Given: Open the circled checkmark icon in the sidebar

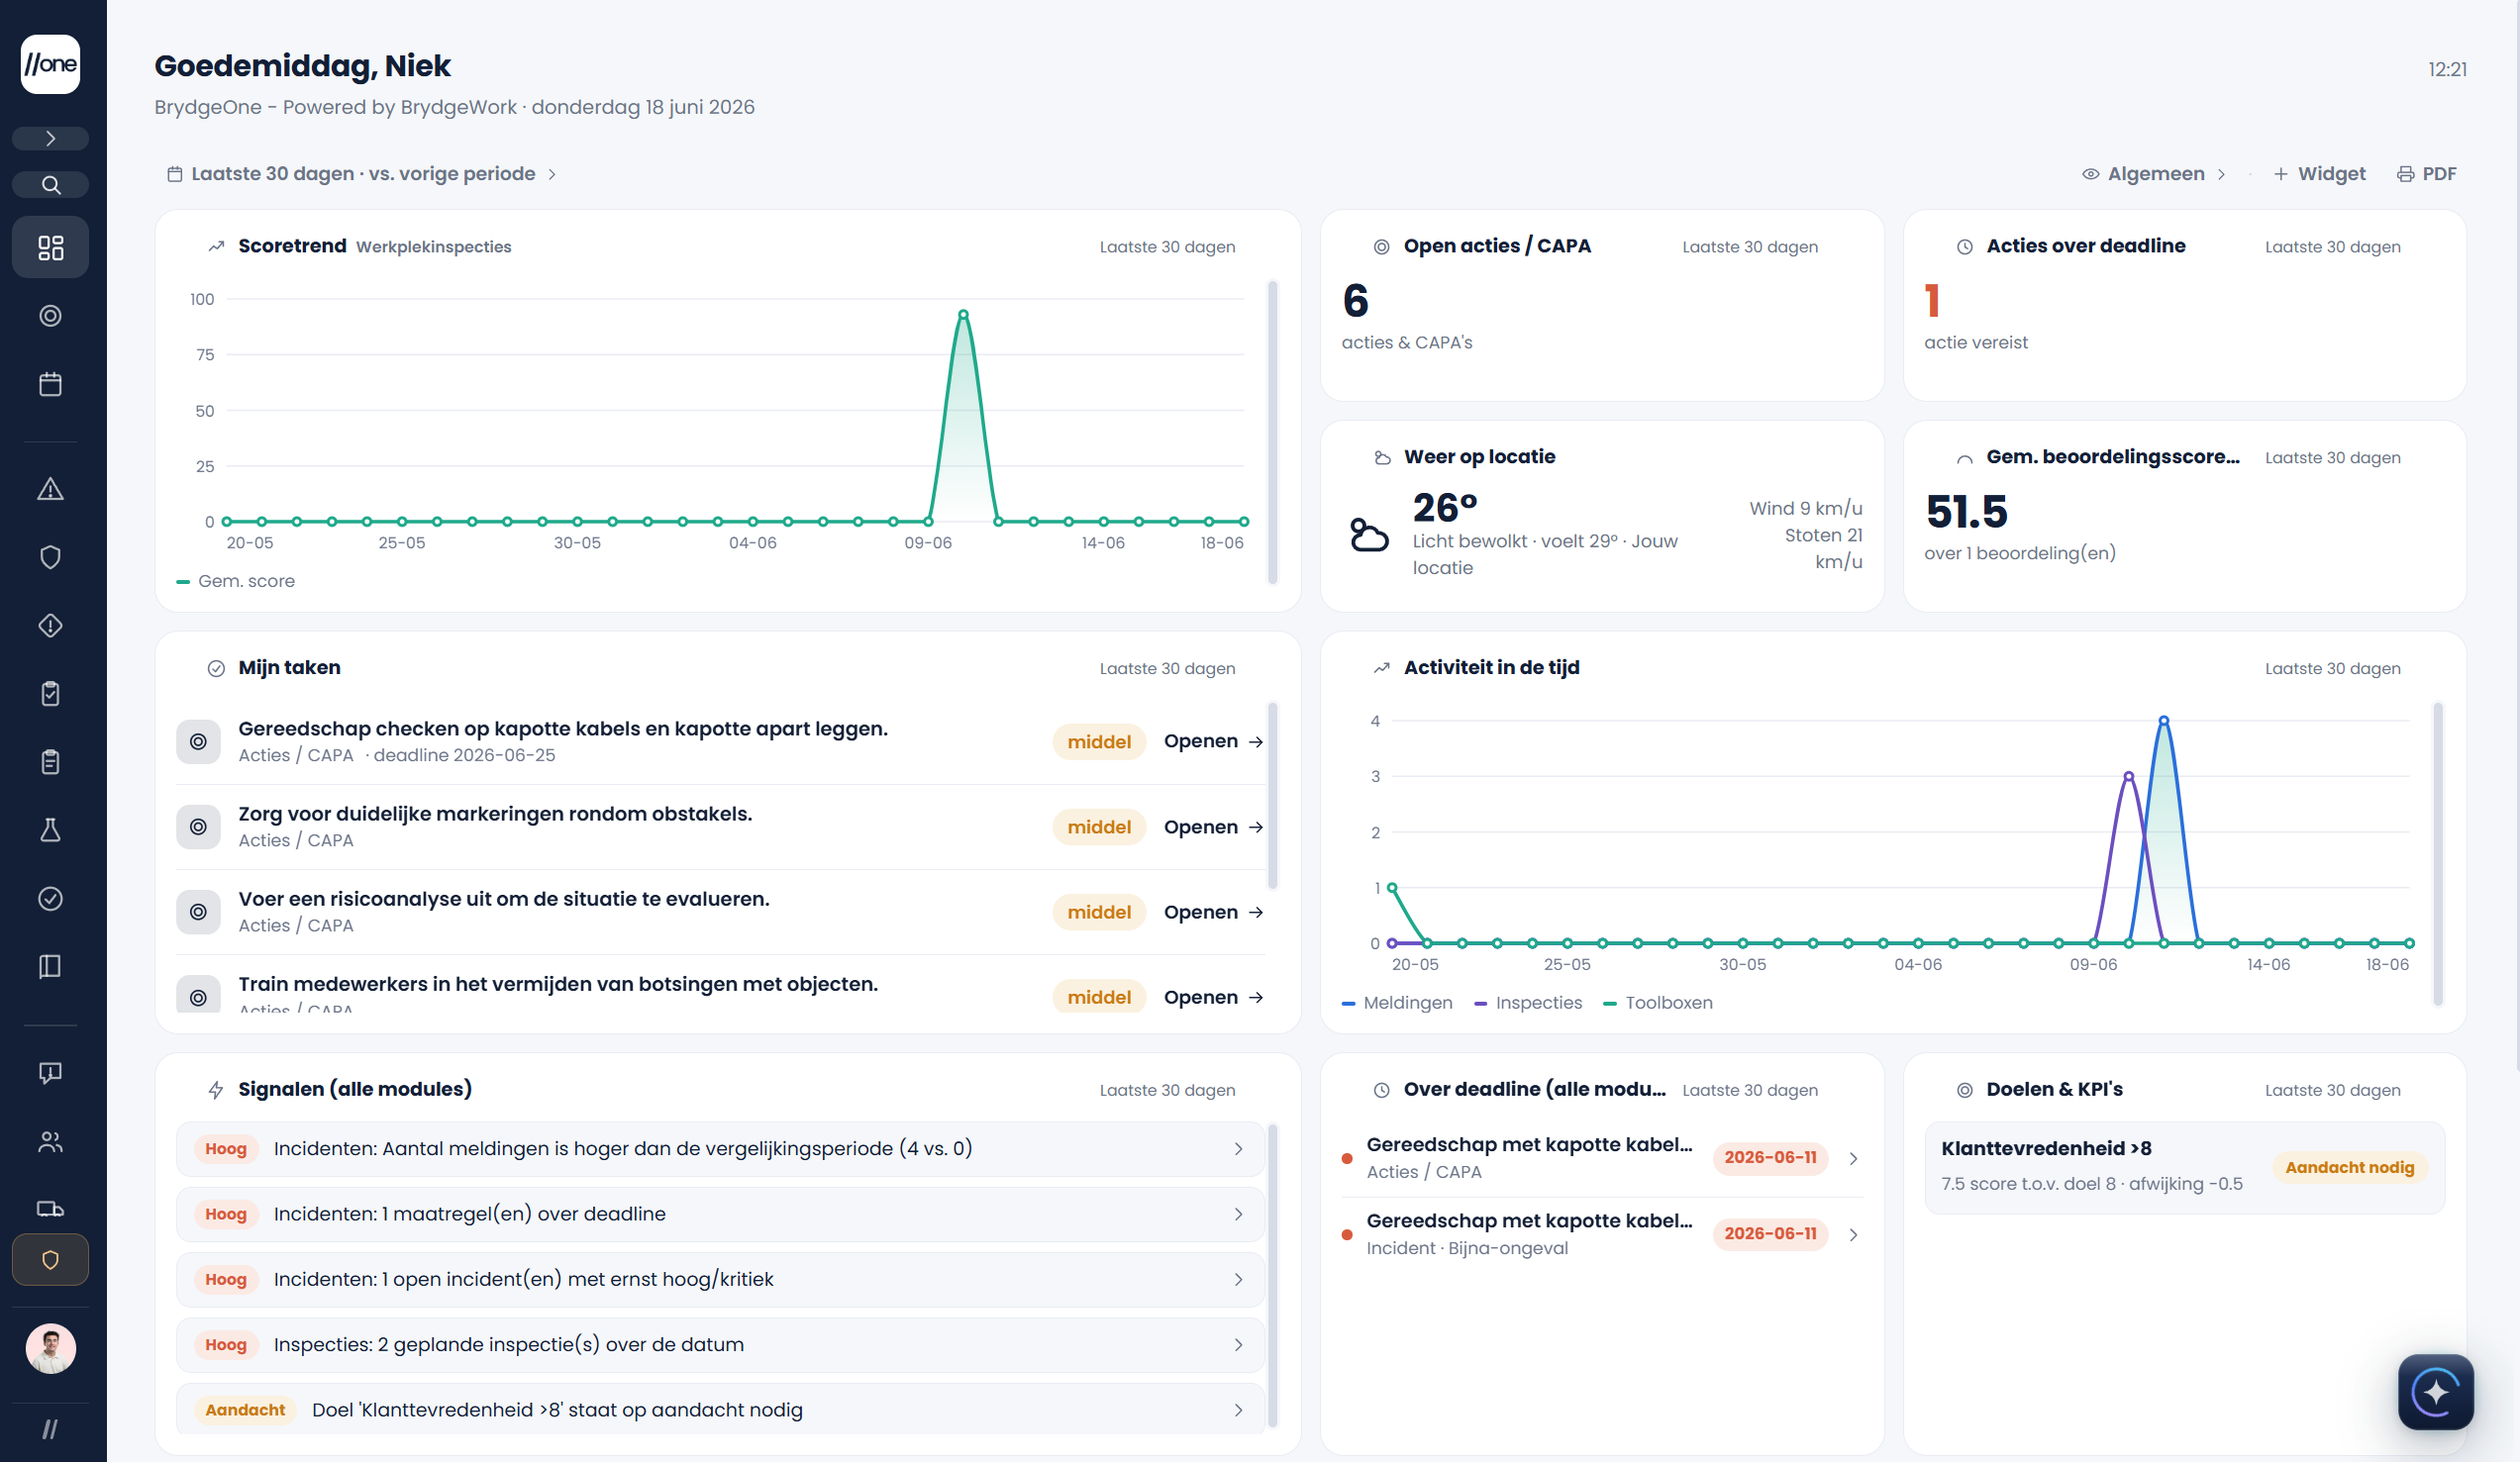Looking at the screenshot, I should (50, 898).
